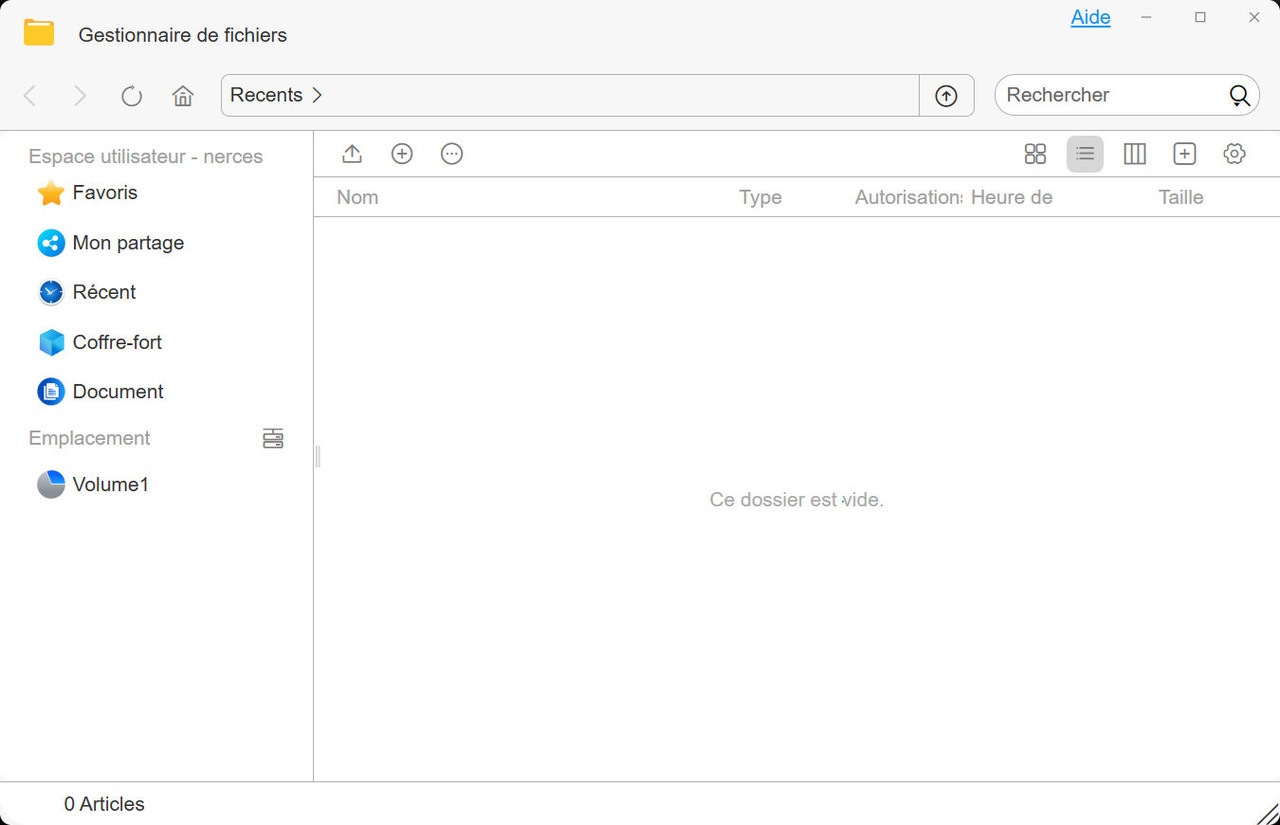
Task: Click the circled plus create icon
Action: click(402, 154)
